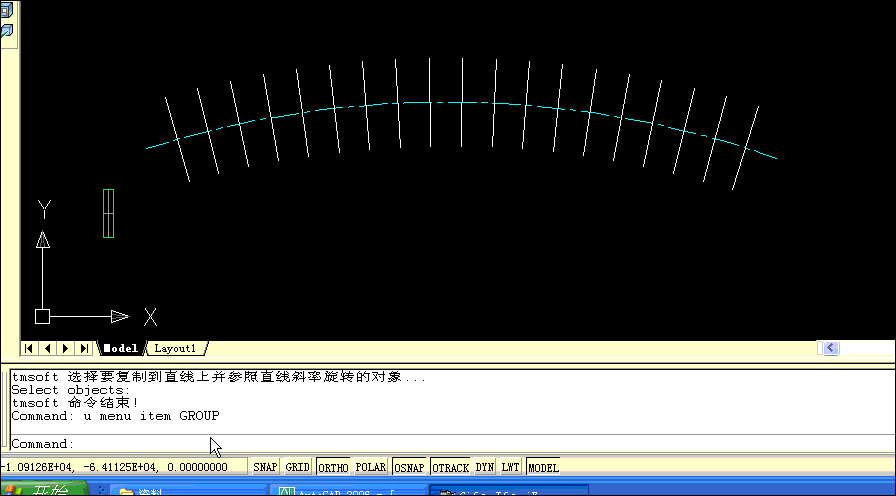Click the coordinate readout in status bar
Screen dimensions: 896x496
tap(114, 467)
